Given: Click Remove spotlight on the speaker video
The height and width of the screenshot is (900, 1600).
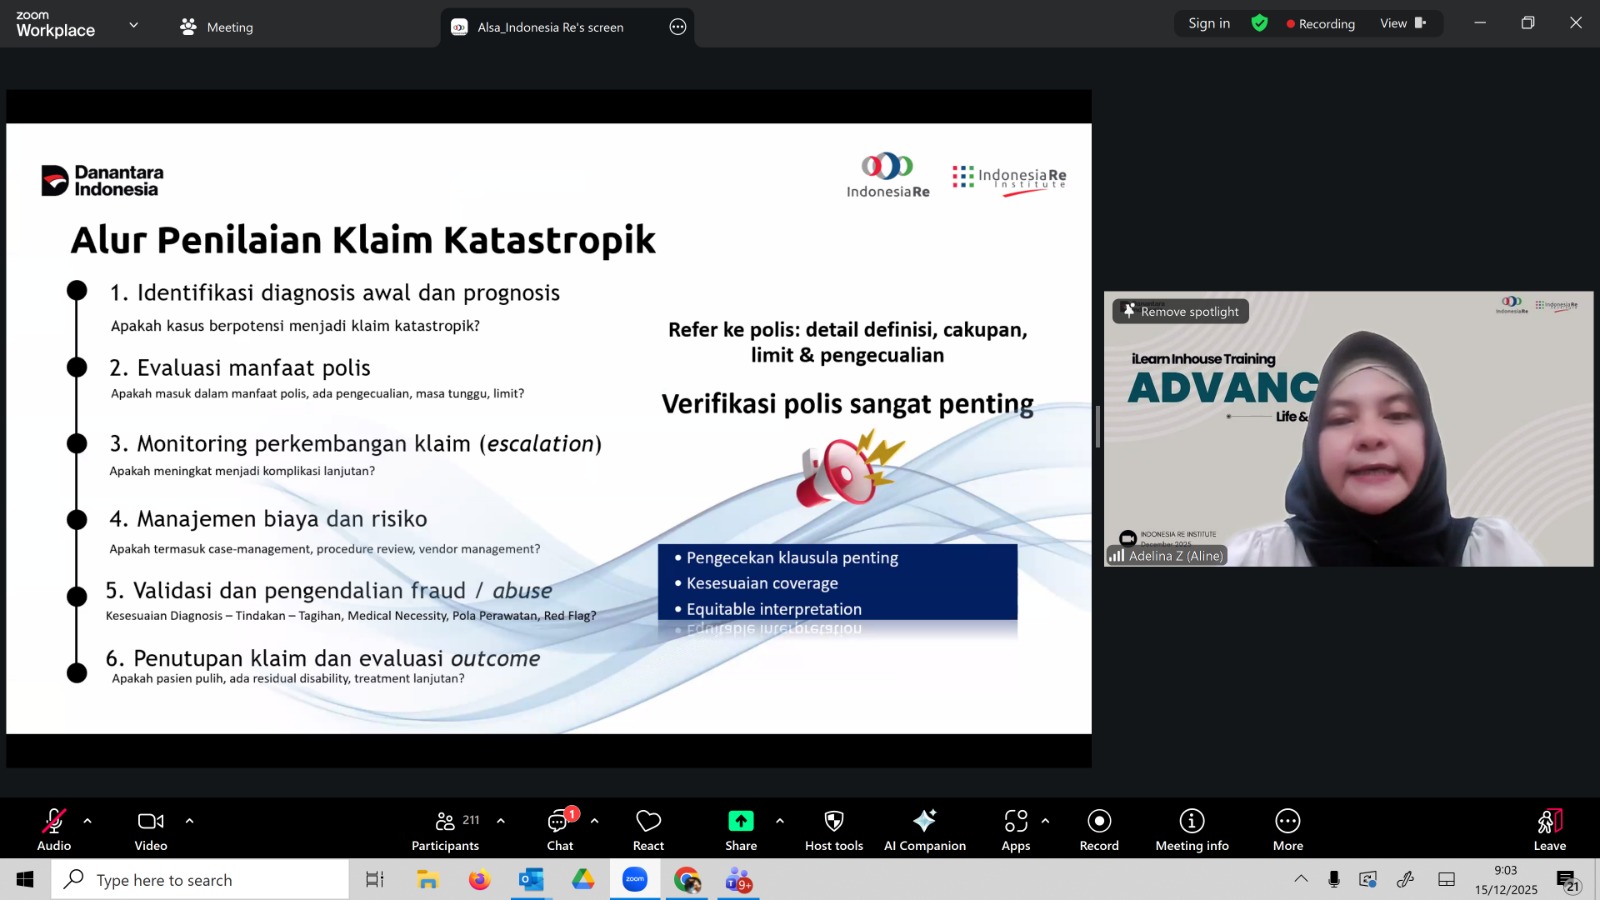Looking at the screenshot, I should pos(1181,312).
